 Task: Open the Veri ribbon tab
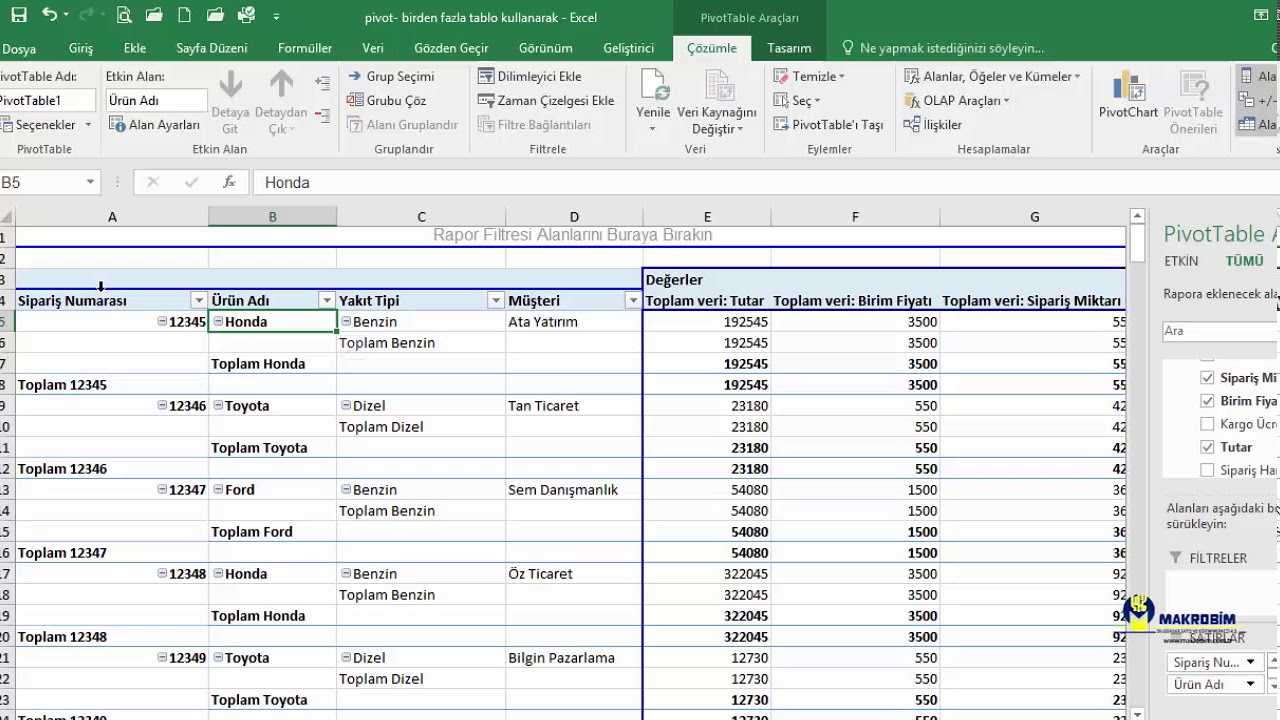pyautogui.click(x=373, y=48)
